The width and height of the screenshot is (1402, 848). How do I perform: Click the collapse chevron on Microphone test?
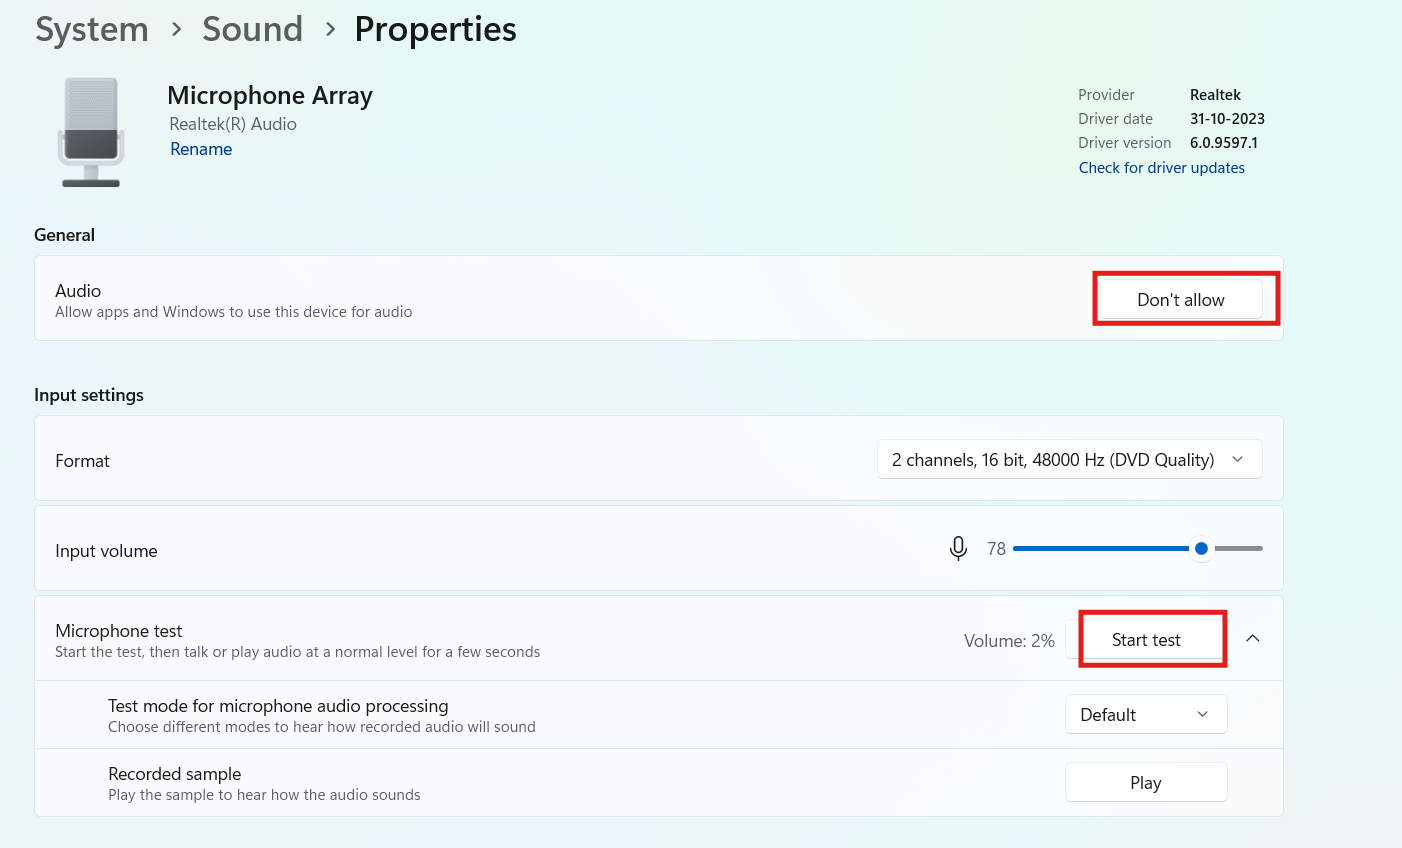coord(1253,637)
